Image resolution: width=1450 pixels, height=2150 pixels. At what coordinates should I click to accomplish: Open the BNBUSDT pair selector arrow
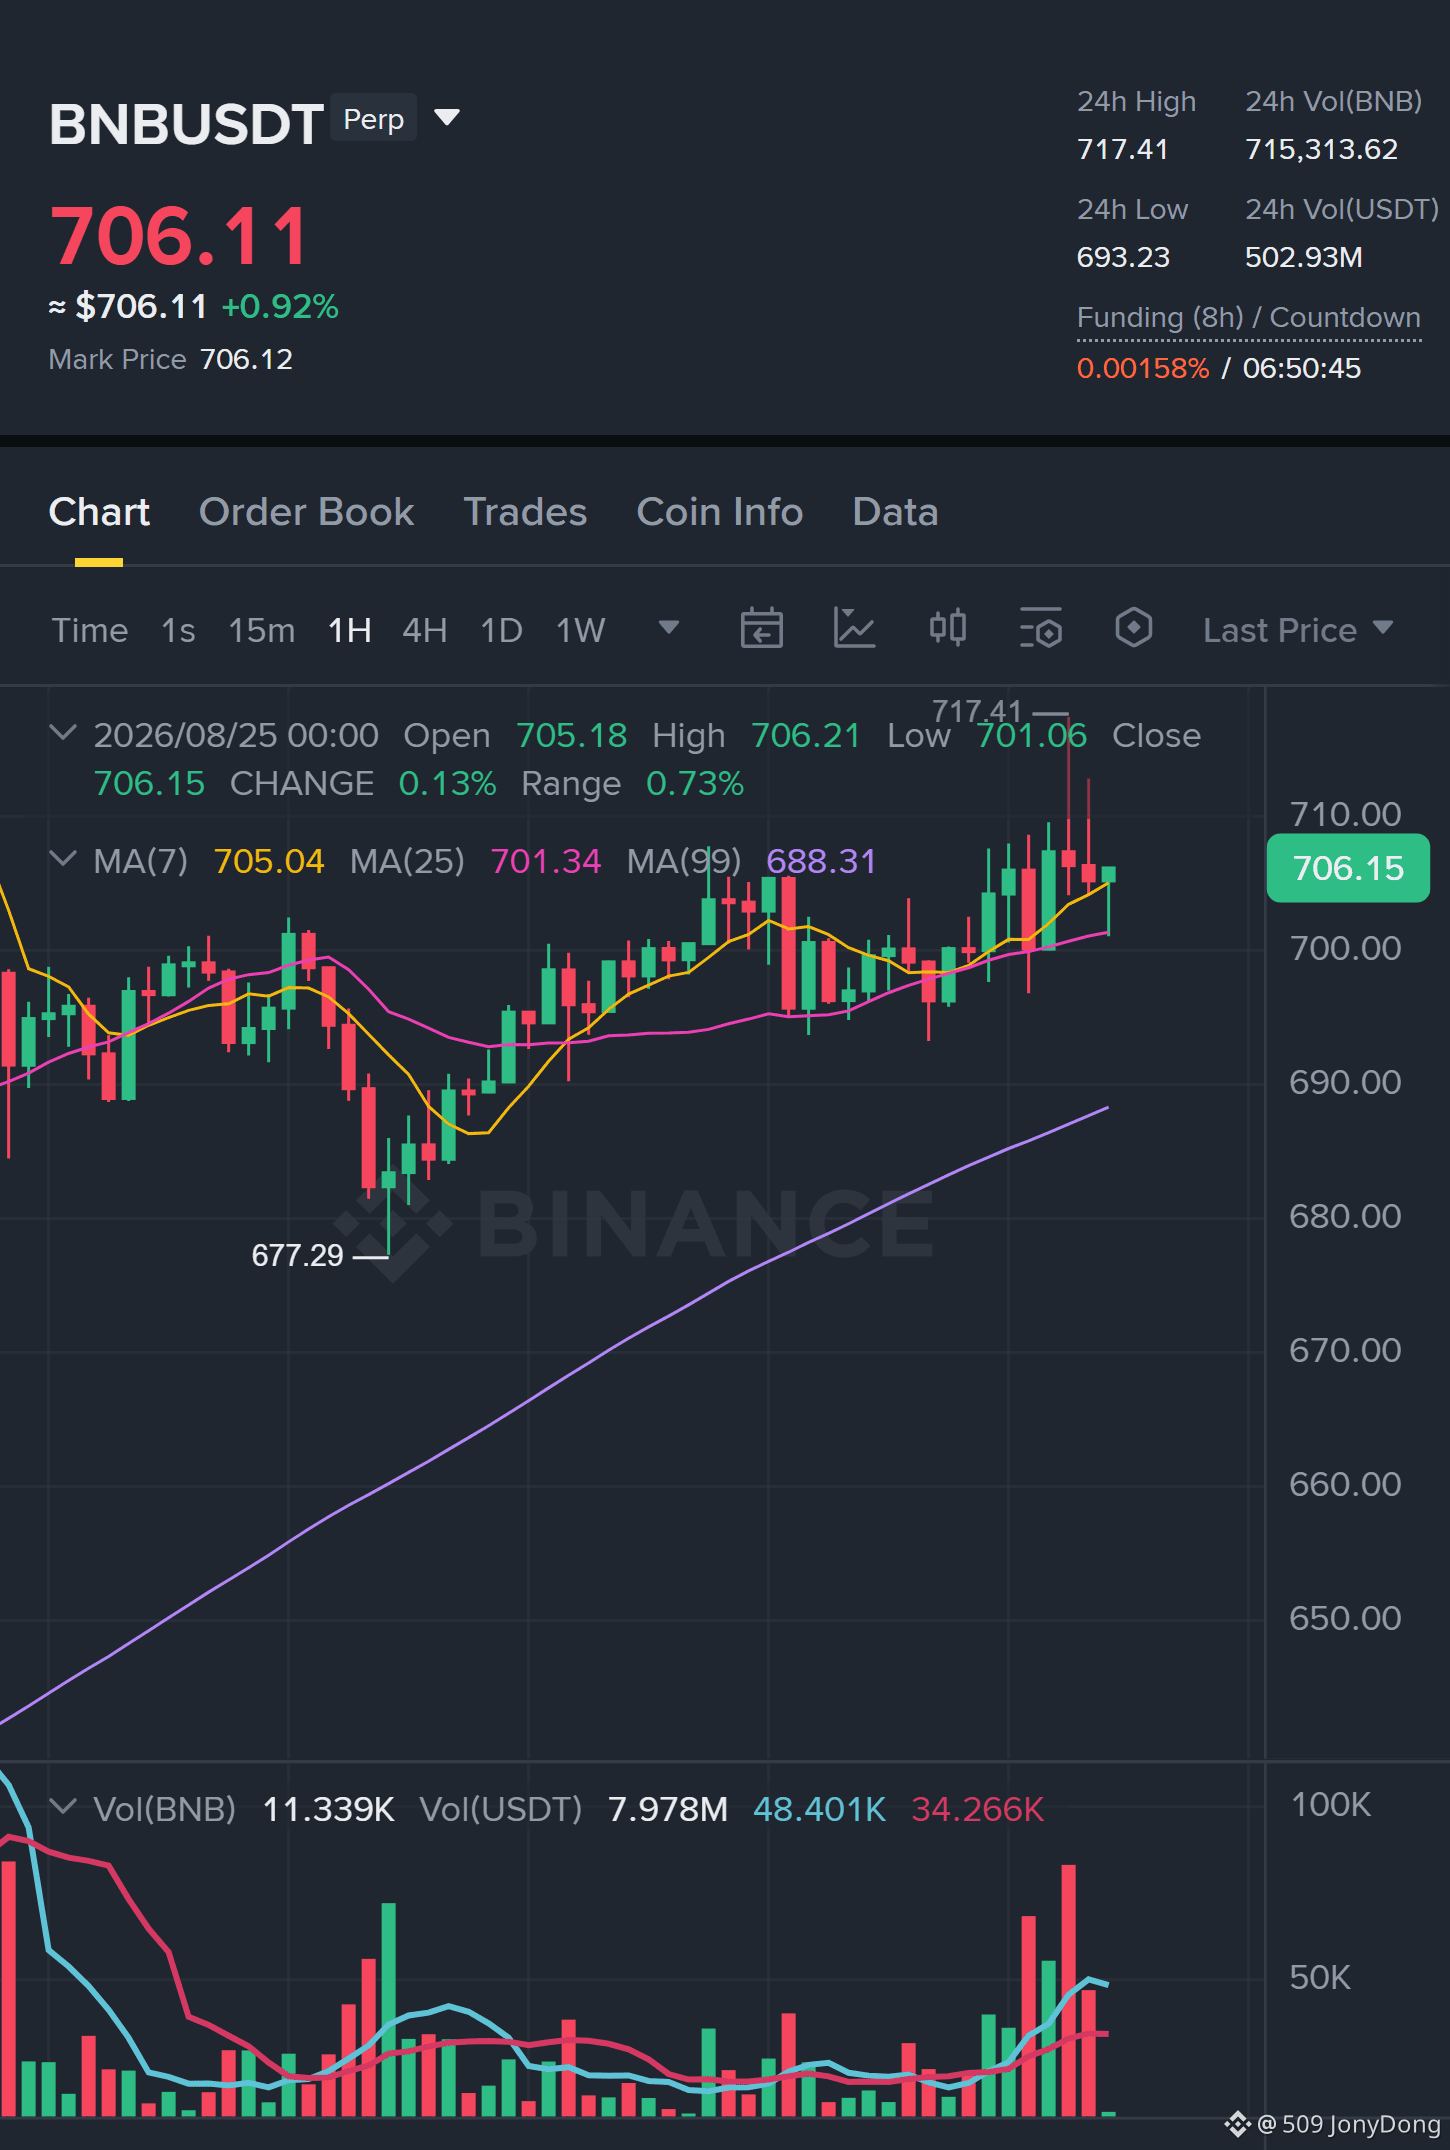[447, 118]
